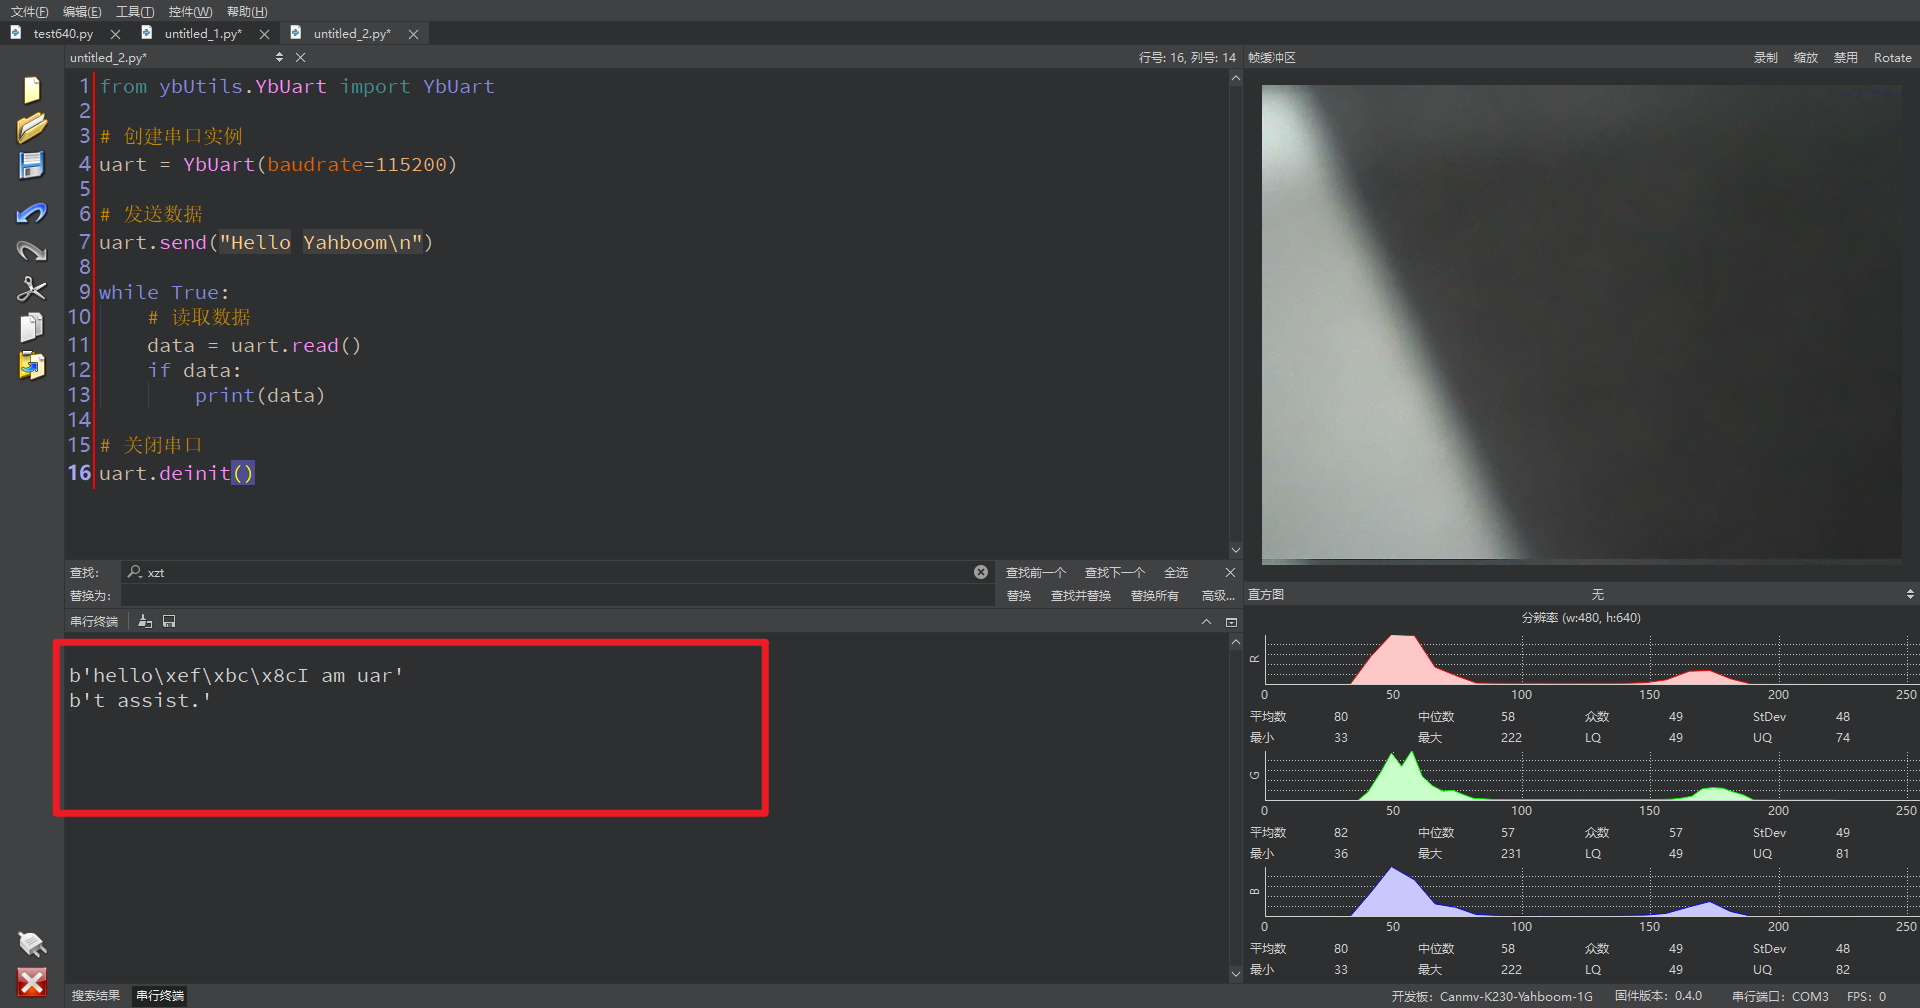Collapse the serial terminal panel with the up chevron
The width and height of the screenshot is (1920, 1008).
[x=1206, y=622]
